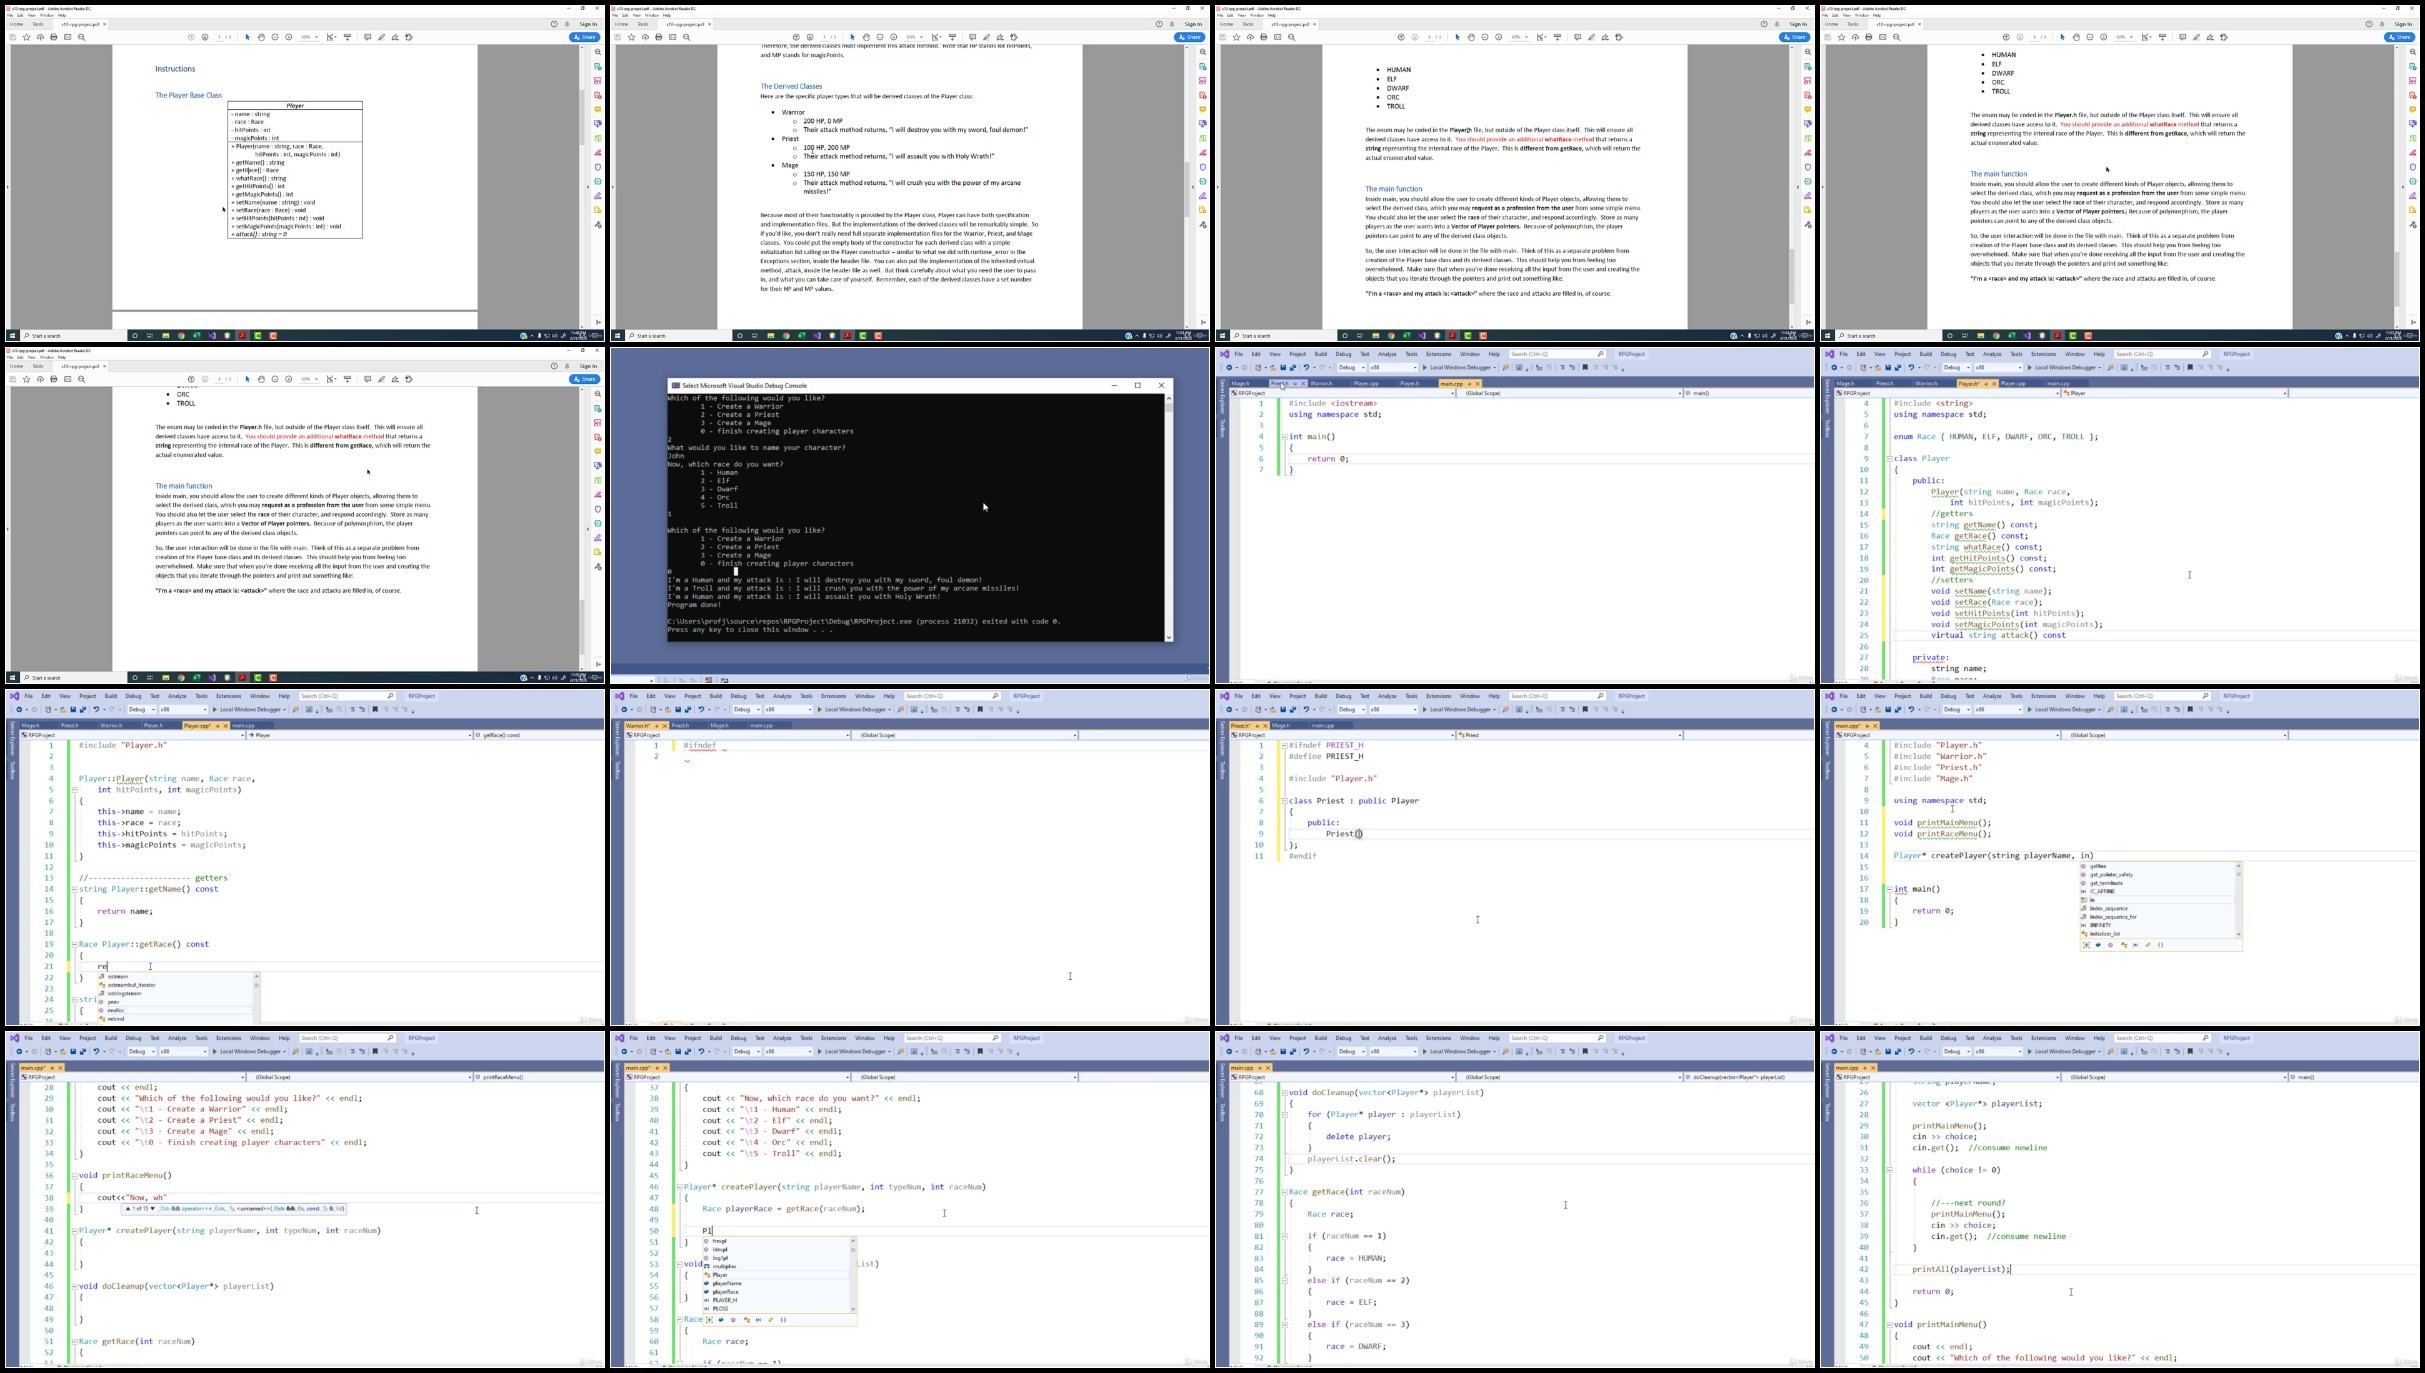Viewport: 2425px width, 1373px height.
Task: Select the hand pan tool in Instructions PDF window
Action: 261,37
